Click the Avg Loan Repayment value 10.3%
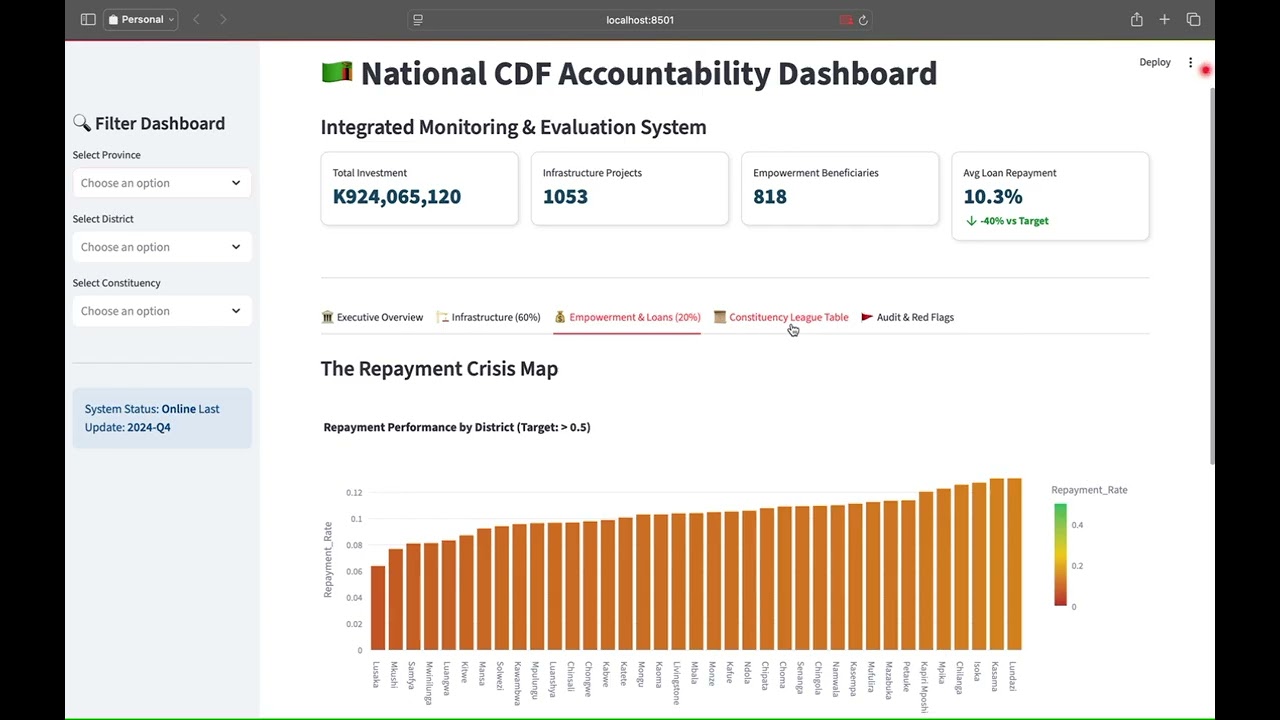 [993, 197]
